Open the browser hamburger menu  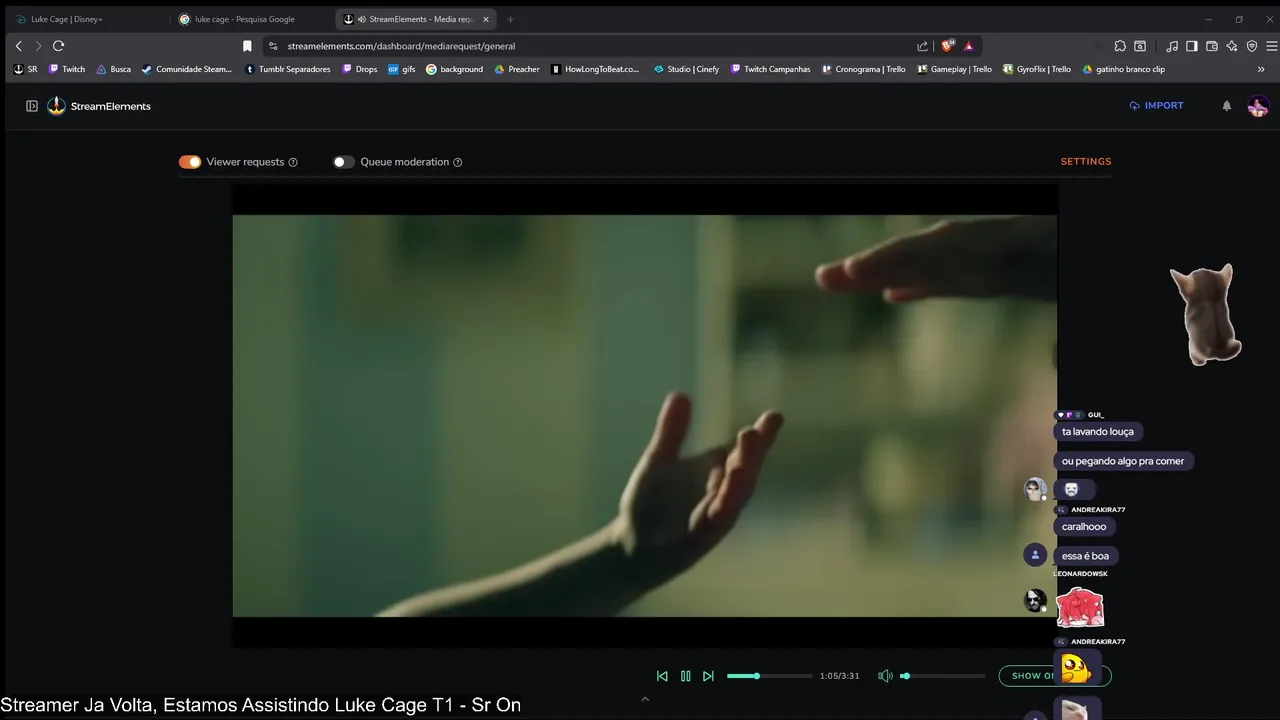1271,46
